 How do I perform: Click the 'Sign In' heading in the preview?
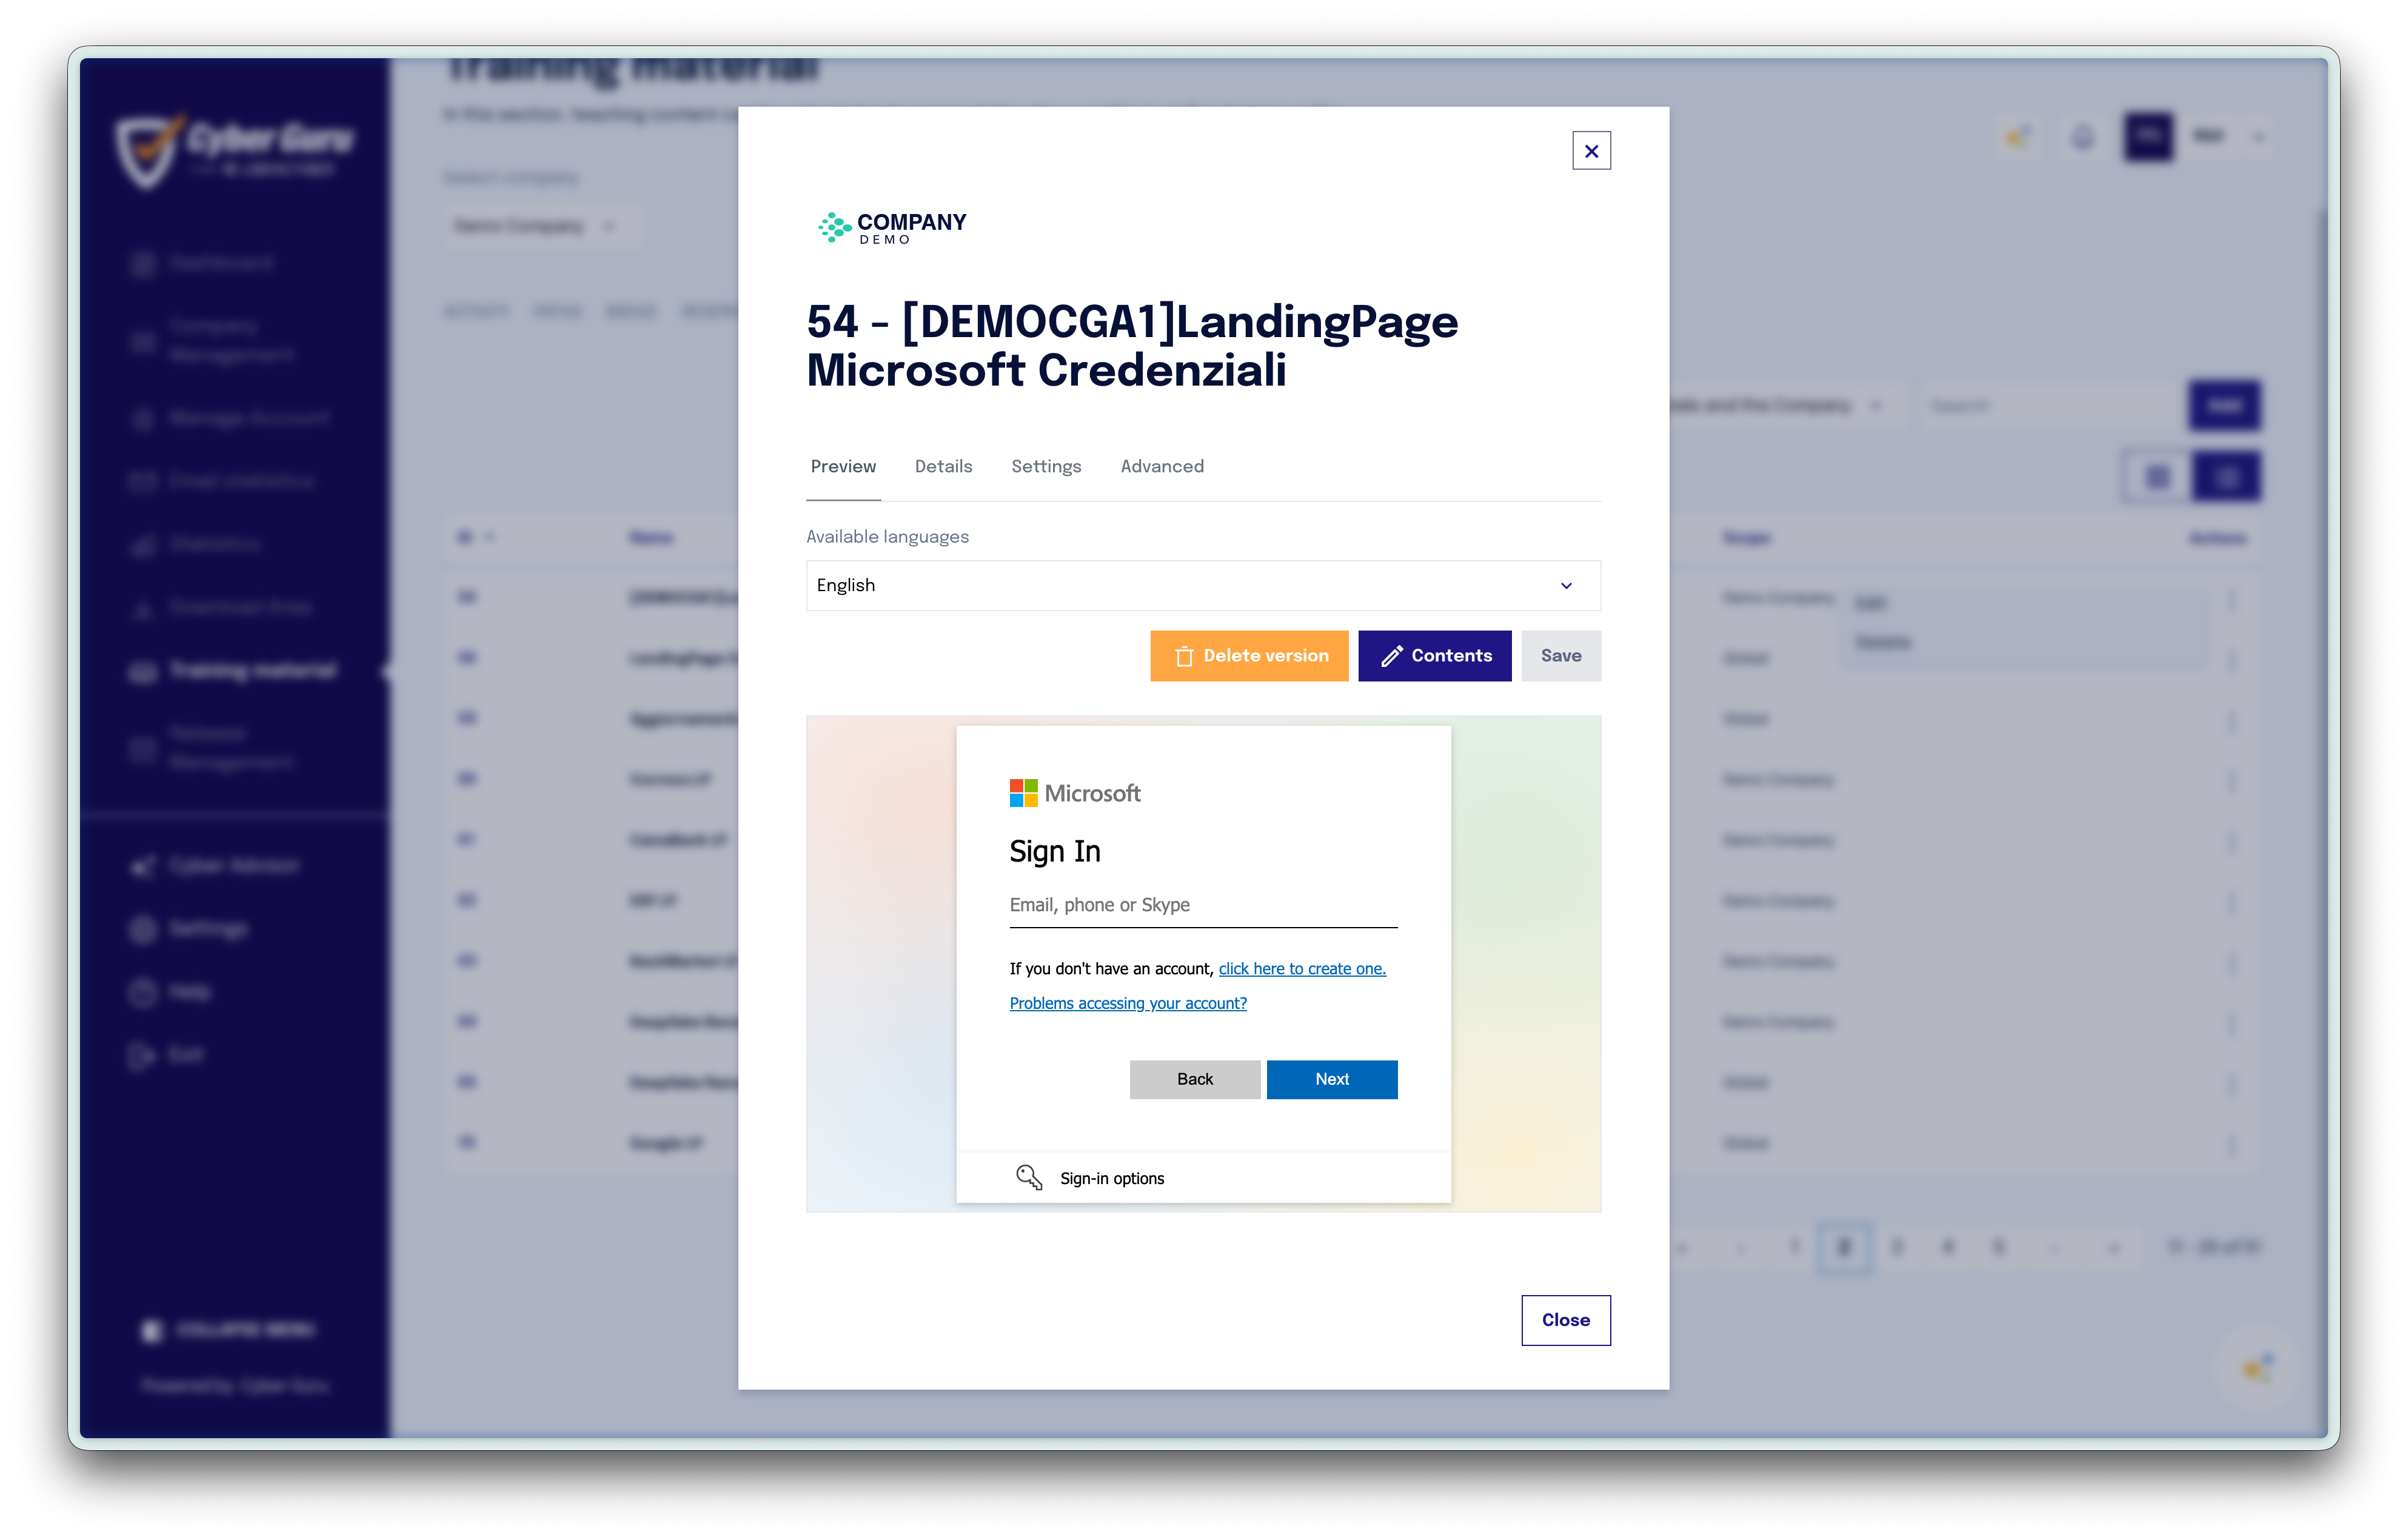pos(1055,851)
